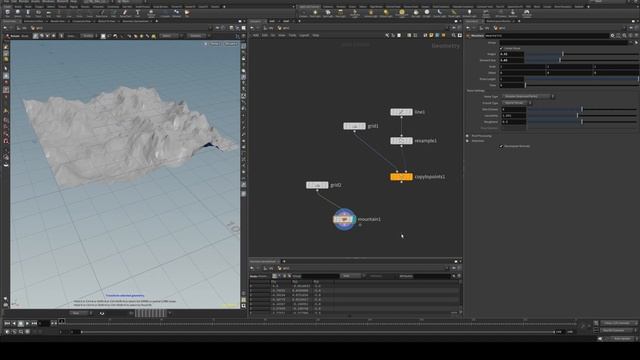
Task: Select the Font tool with the T icon
Action: pos(138,13)
